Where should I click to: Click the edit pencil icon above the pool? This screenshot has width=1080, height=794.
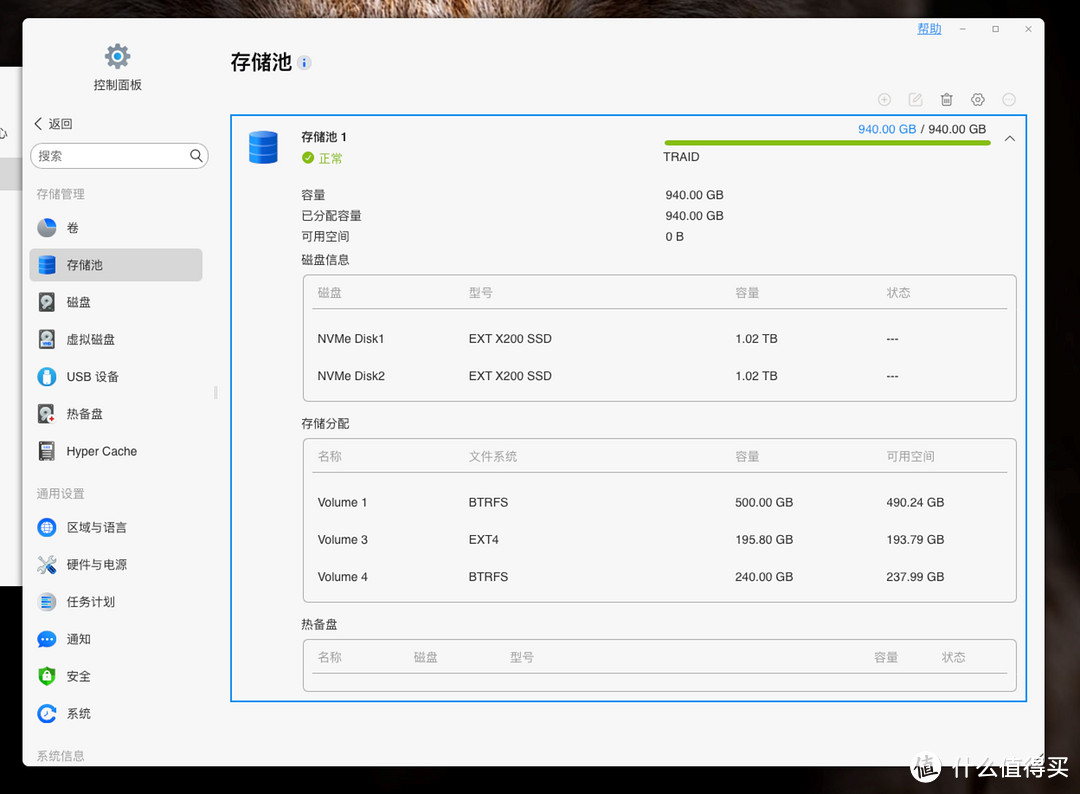coord(915,99)
